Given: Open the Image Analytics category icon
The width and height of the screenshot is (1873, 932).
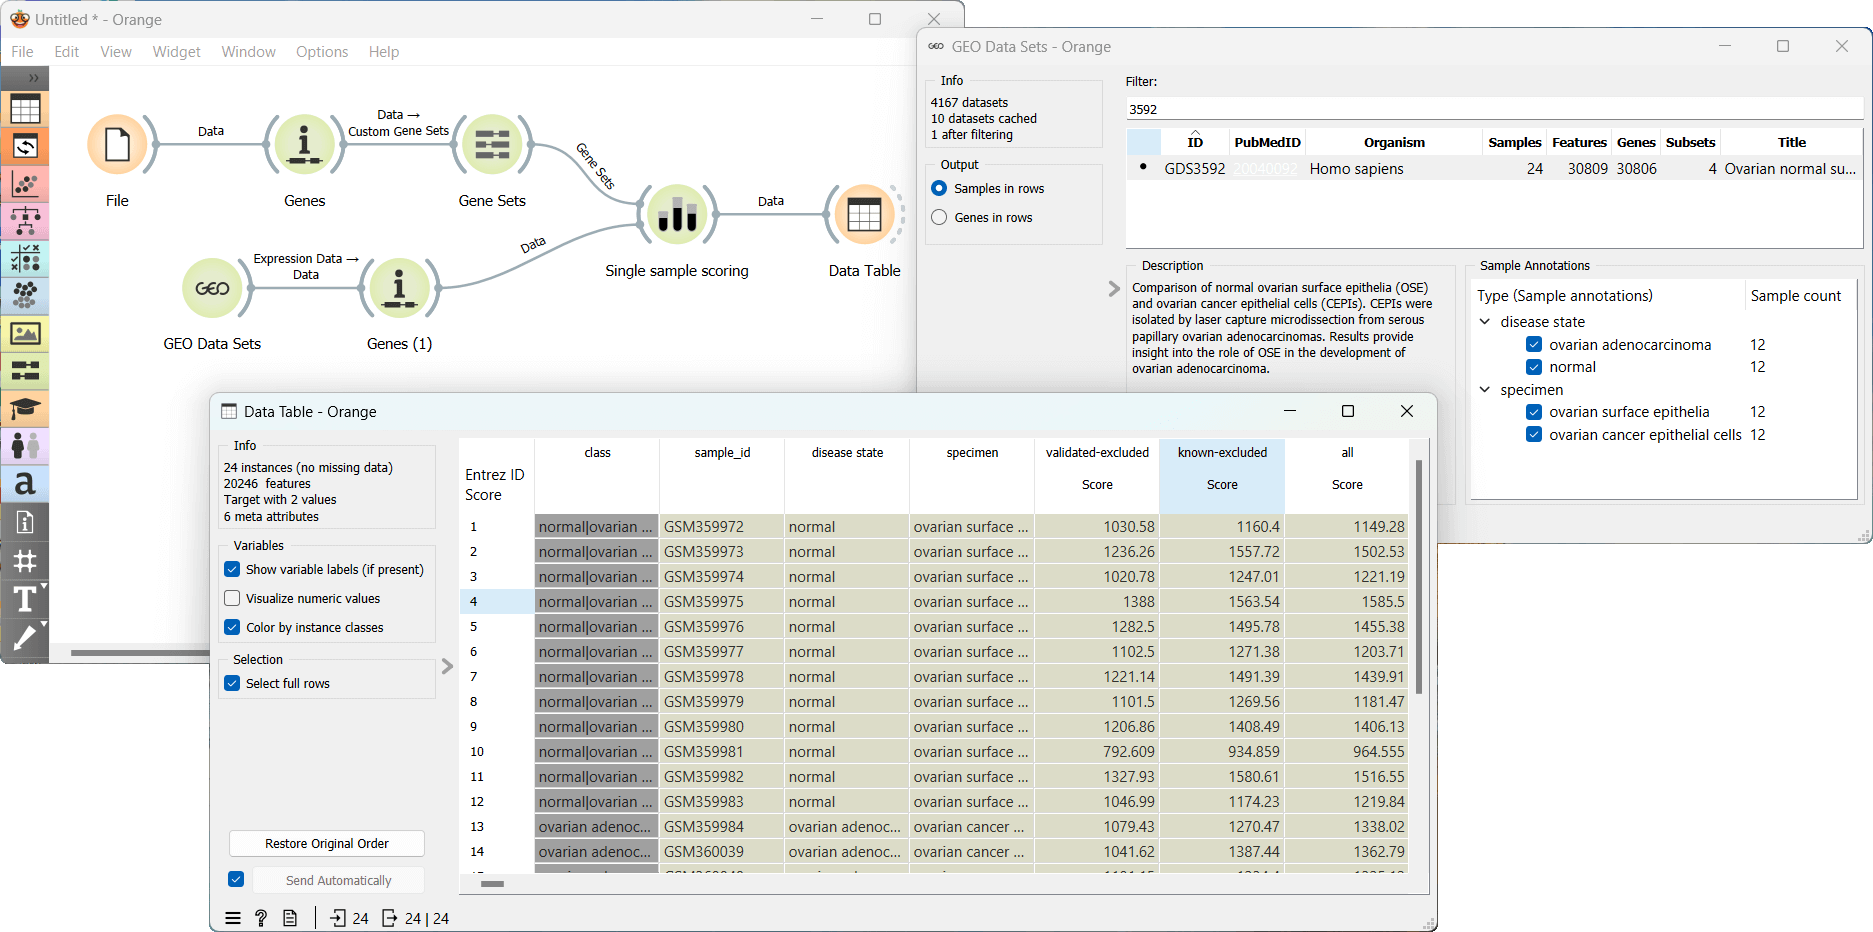Looking at the screenshot, I should click(x=25, y=334).
